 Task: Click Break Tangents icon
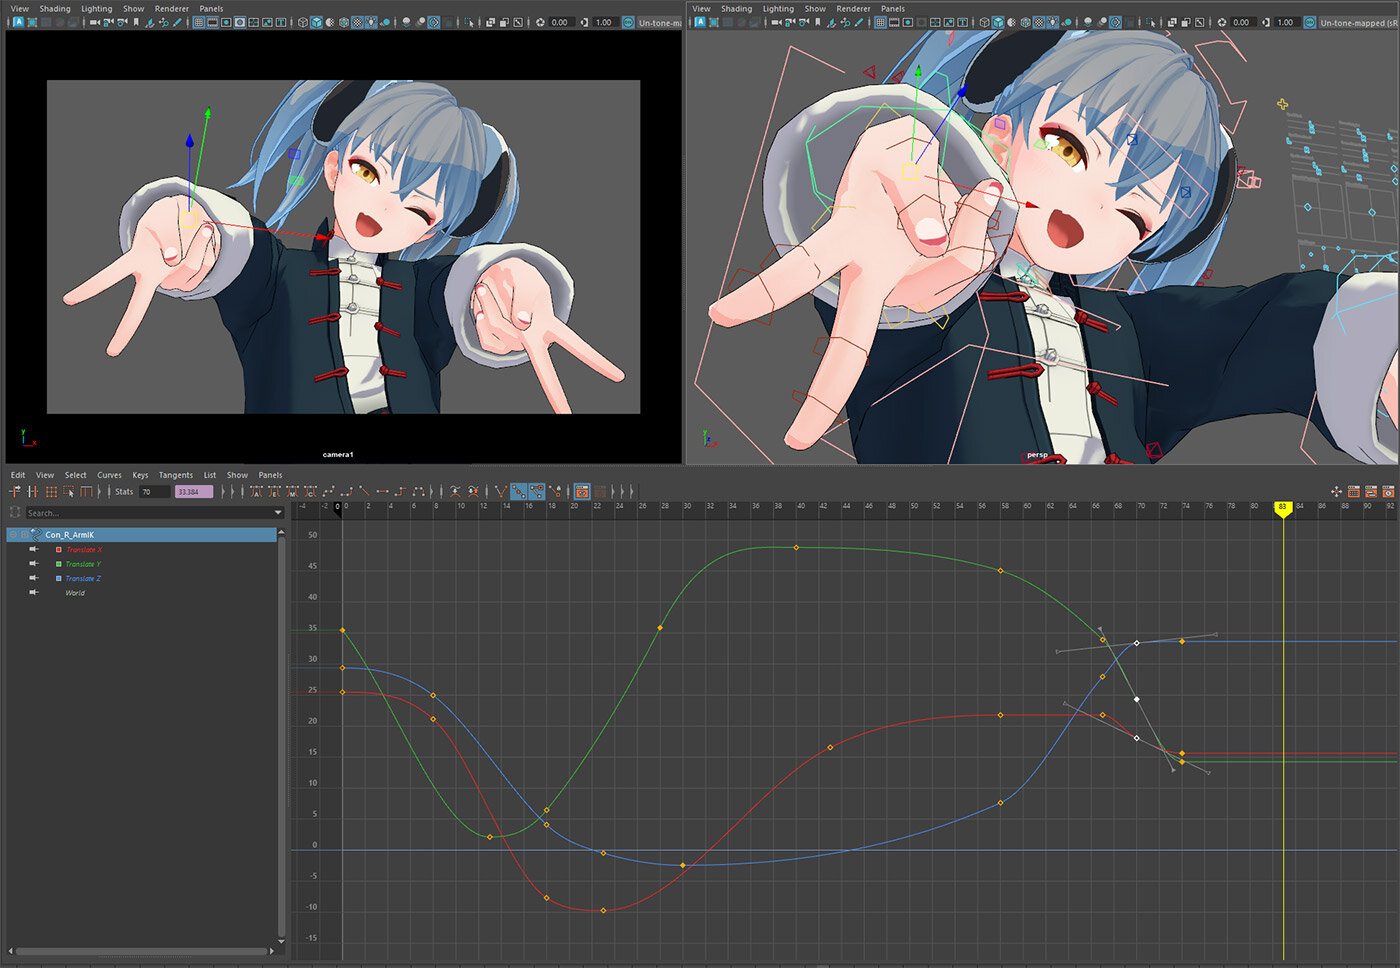click(501, 491)
